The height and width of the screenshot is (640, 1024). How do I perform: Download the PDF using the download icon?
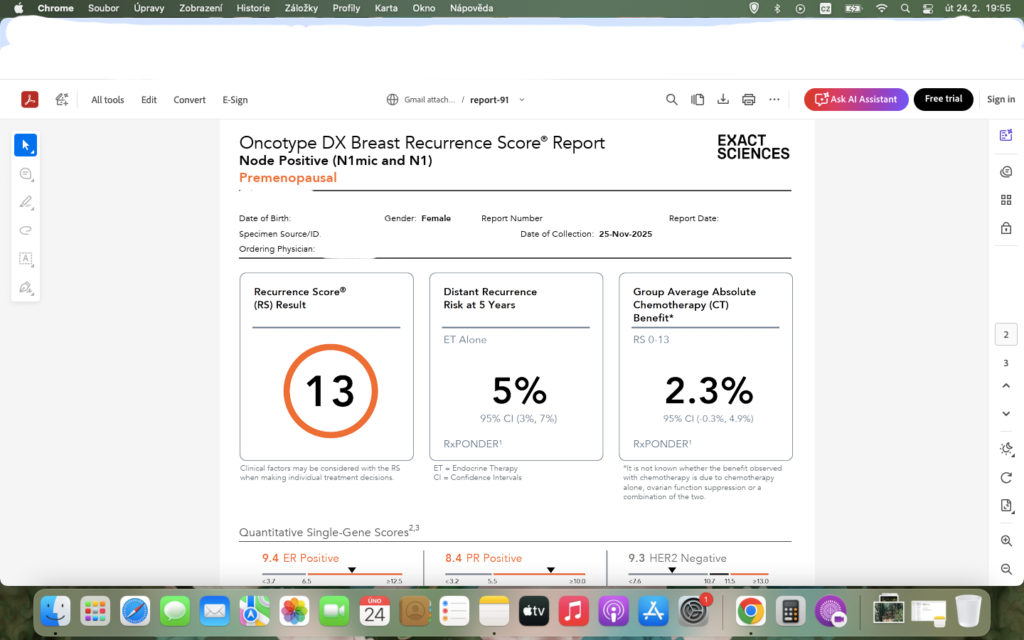[723, 100]
